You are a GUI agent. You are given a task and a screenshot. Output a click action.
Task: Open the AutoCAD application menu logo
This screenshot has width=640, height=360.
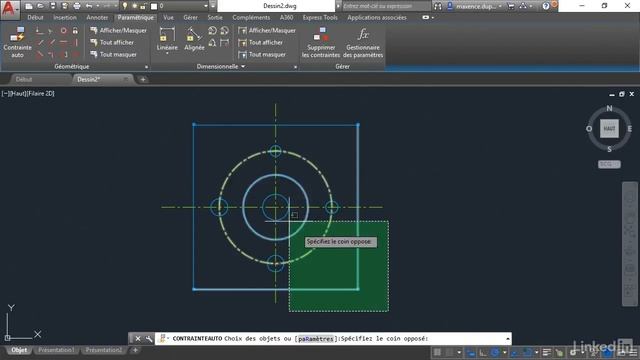click(x=9, y=9)
